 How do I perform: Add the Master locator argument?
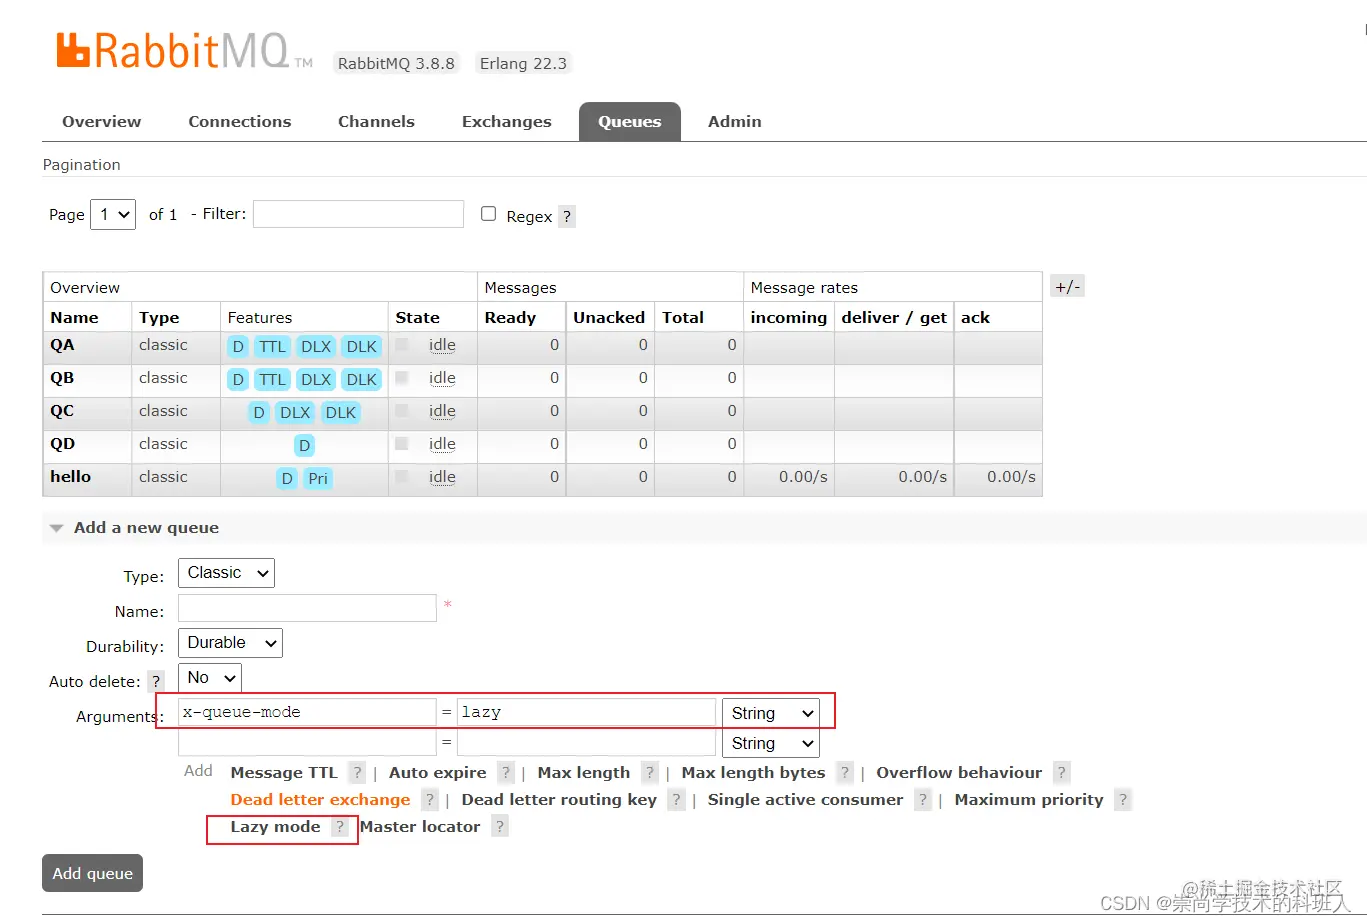coord(420,826)
